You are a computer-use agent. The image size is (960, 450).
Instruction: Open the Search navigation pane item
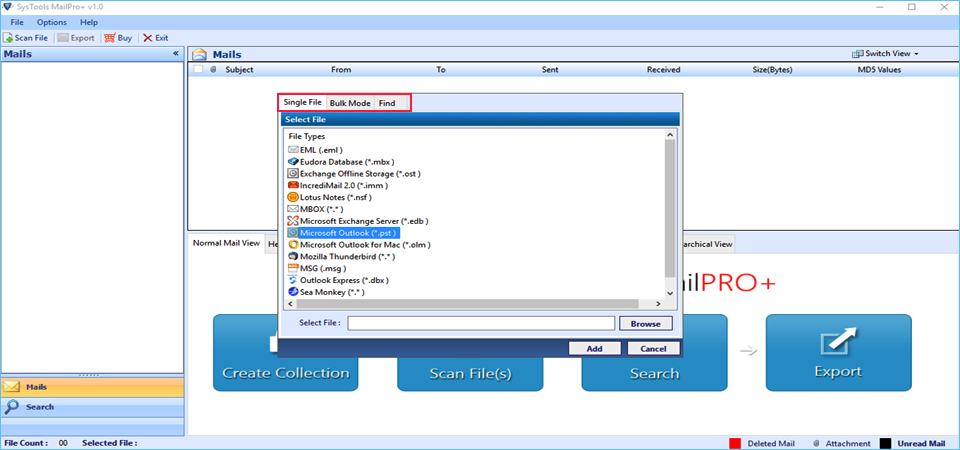pos(92,407)
